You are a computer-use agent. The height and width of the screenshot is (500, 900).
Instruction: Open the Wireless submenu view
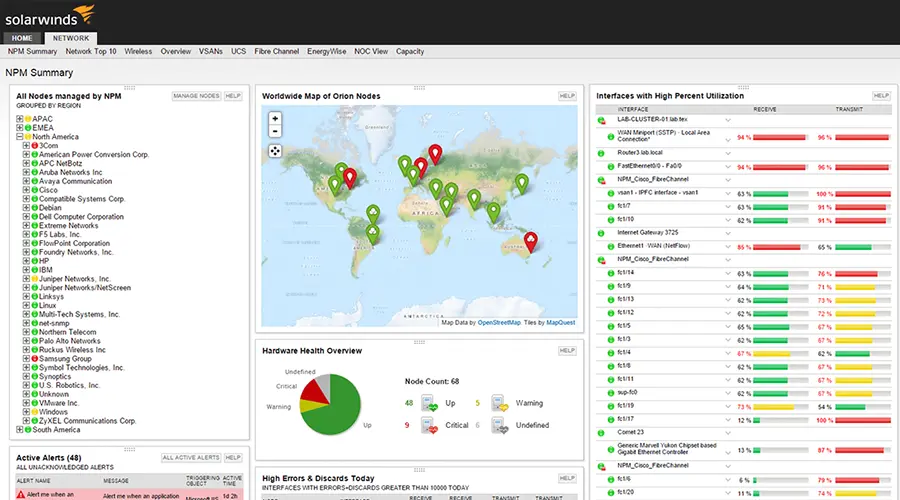pyautogui.click(x=138, y=52)
